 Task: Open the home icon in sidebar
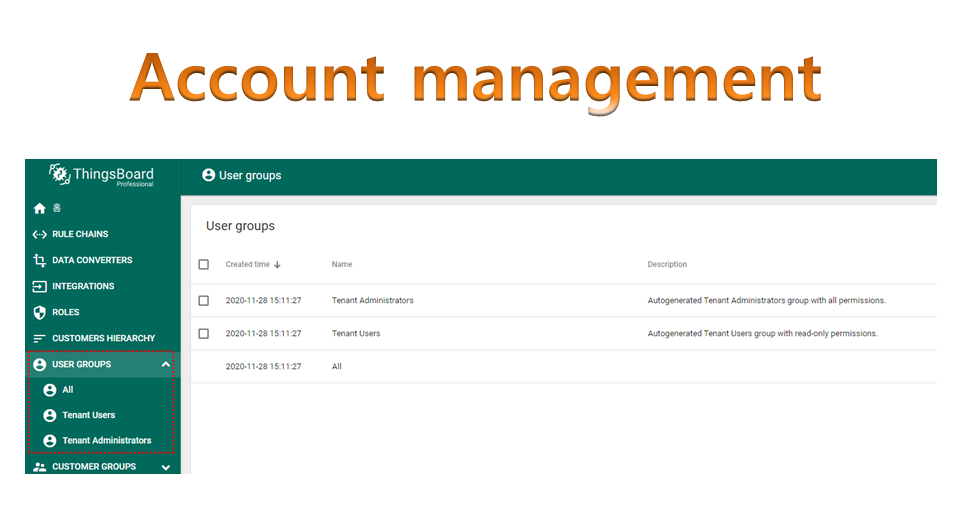pos(39,208)
